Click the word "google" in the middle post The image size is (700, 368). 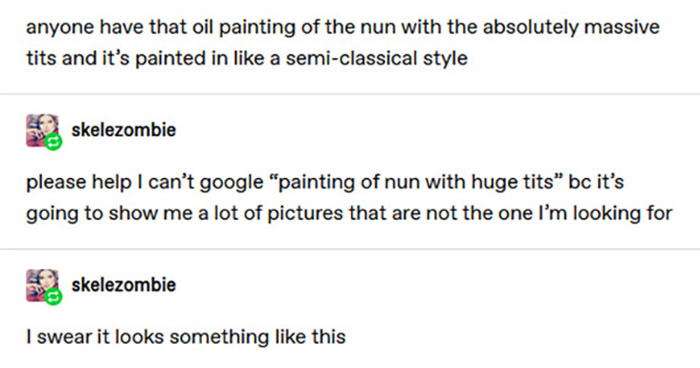pyautogui.click(x=232, y=183)
